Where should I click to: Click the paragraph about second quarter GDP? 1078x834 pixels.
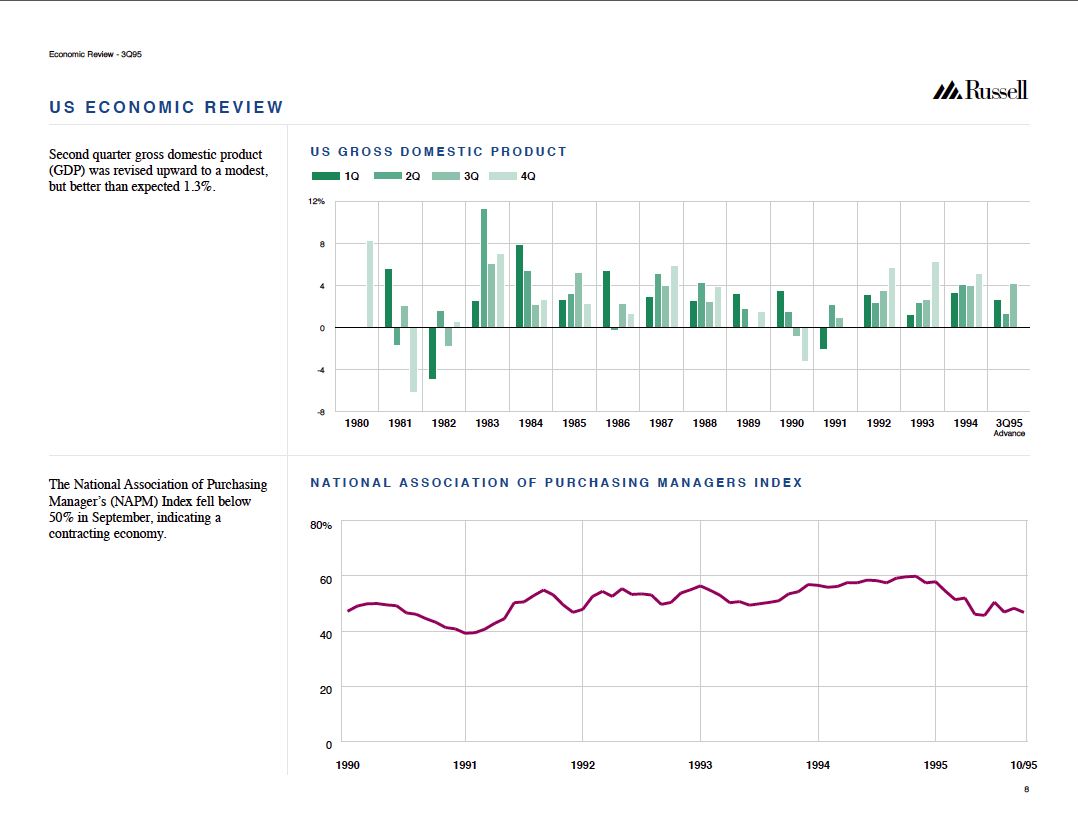point(156,171)
